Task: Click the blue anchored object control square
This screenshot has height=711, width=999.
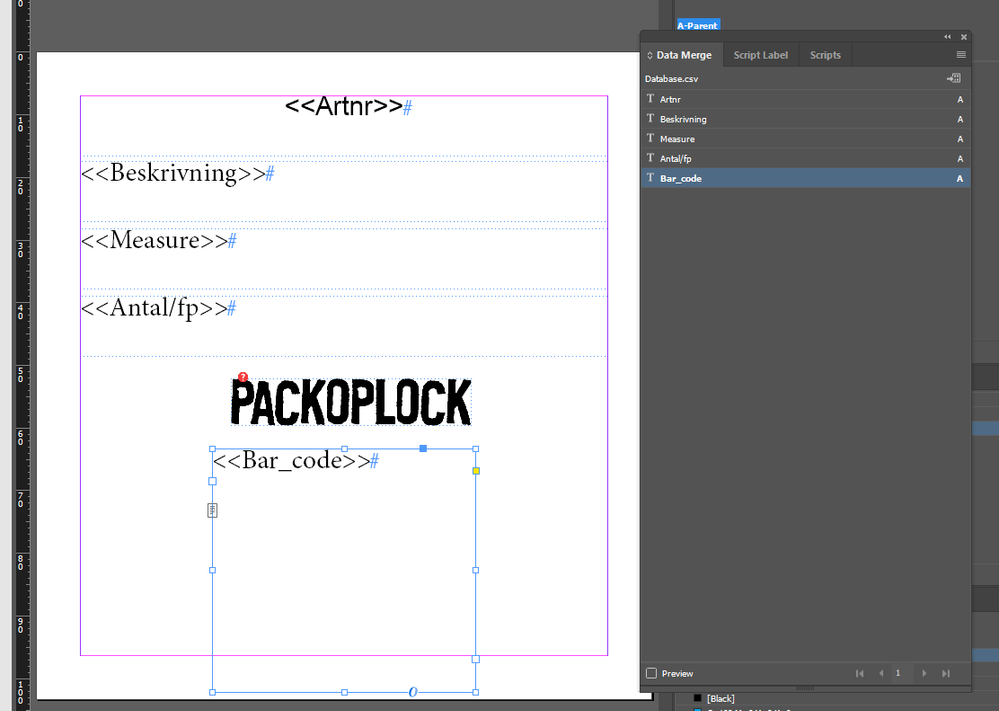Action: pyautogui.click(x=423, y=449)
